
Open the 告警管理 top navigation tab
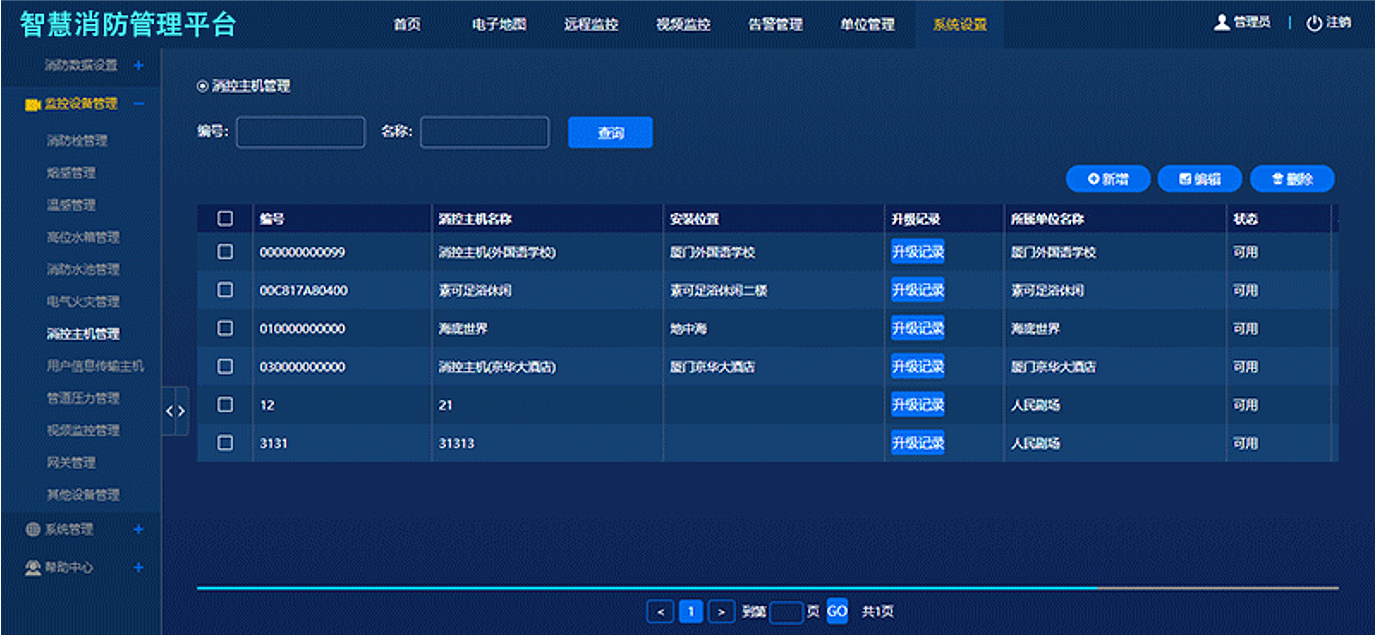pos(775,24)
